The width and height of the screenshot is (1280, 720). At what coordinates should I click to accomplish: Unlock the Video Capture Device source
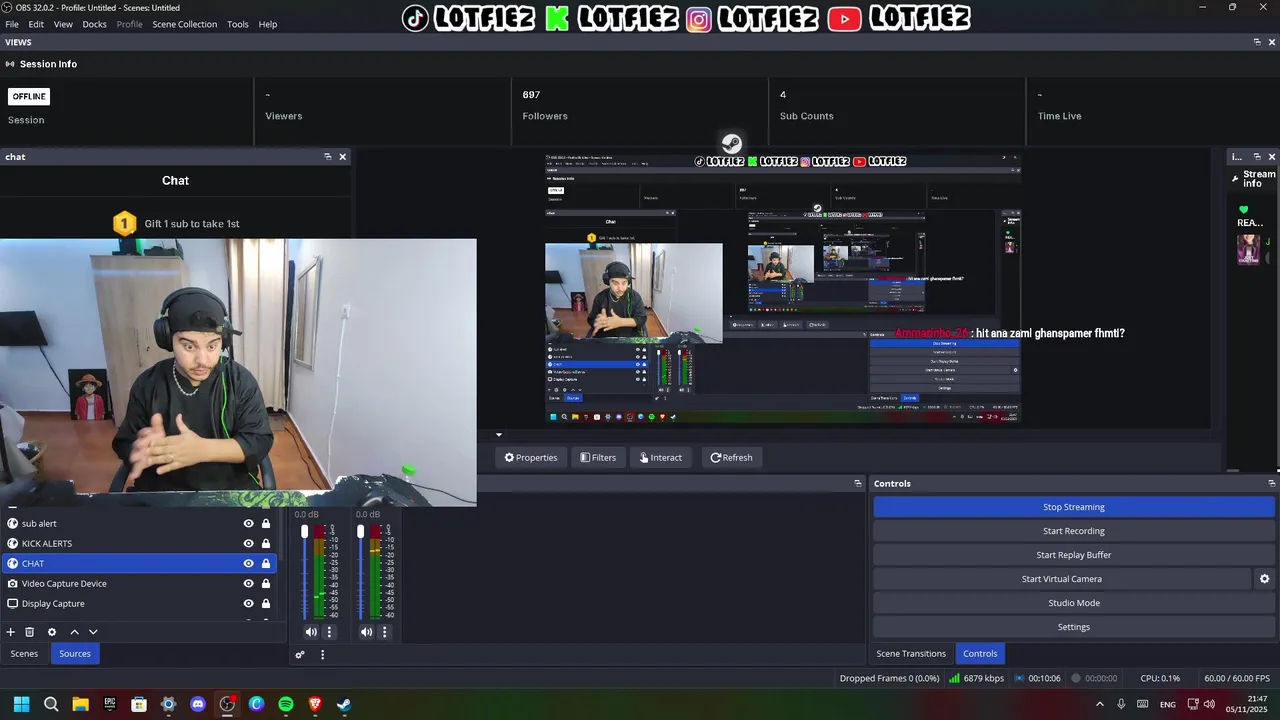click(x=266, y=584)
